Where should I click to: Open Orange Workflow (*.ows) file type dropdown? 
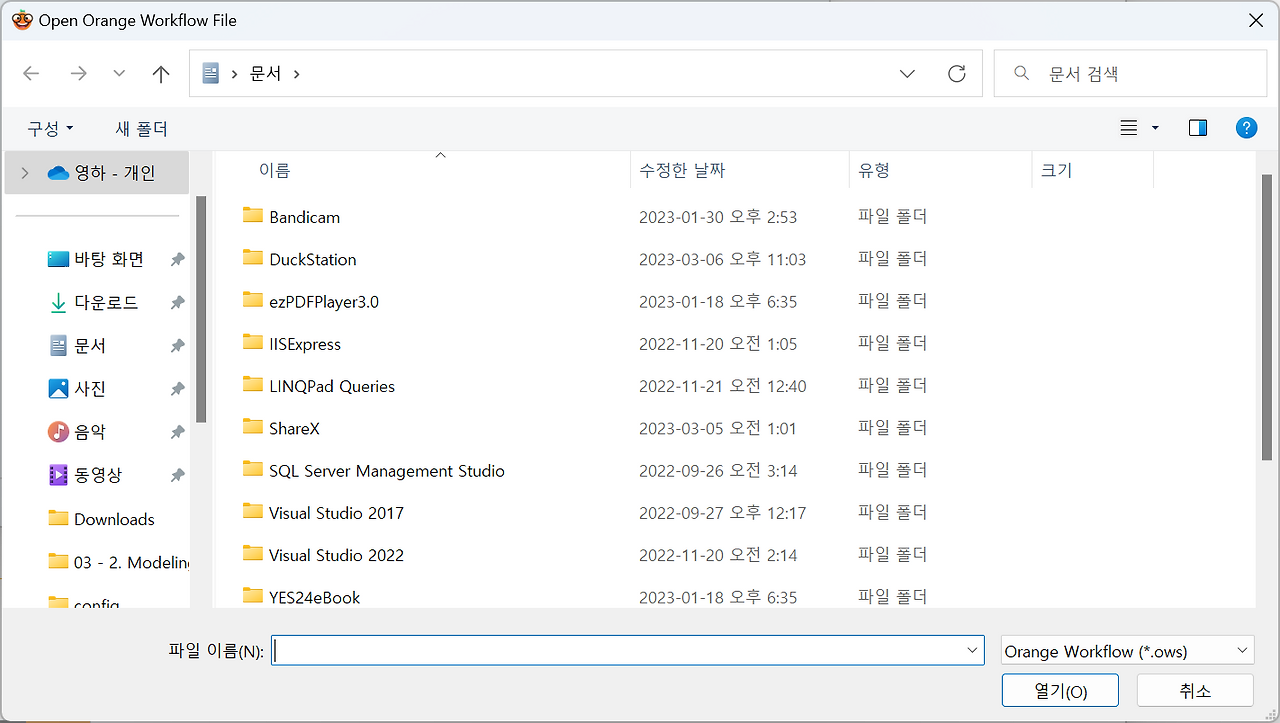[x=1127, y=650]
